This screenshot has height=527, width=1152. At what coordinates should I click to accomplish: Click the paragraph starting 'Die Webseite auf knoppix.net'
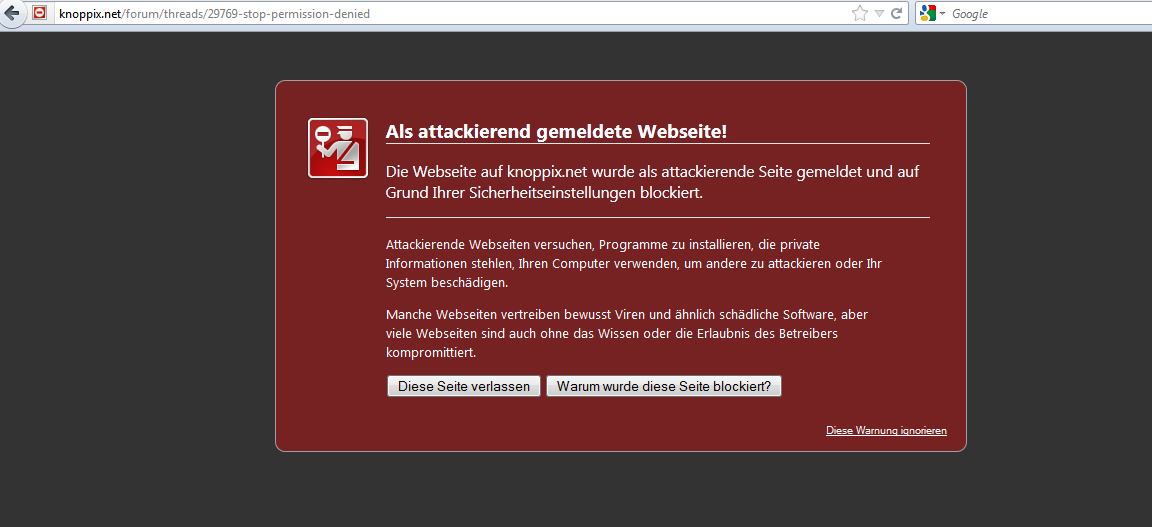tap(652, 182)
